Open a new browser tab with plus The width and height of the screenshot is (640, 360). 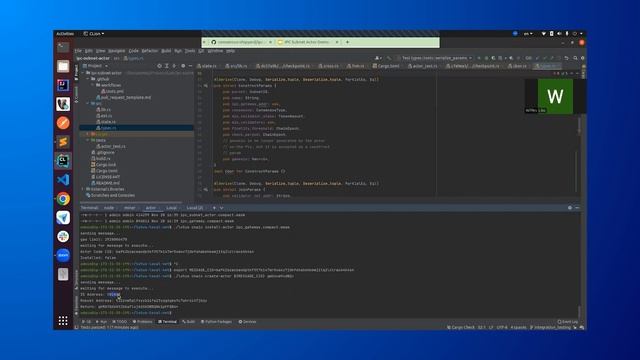[x=347, y=42]
